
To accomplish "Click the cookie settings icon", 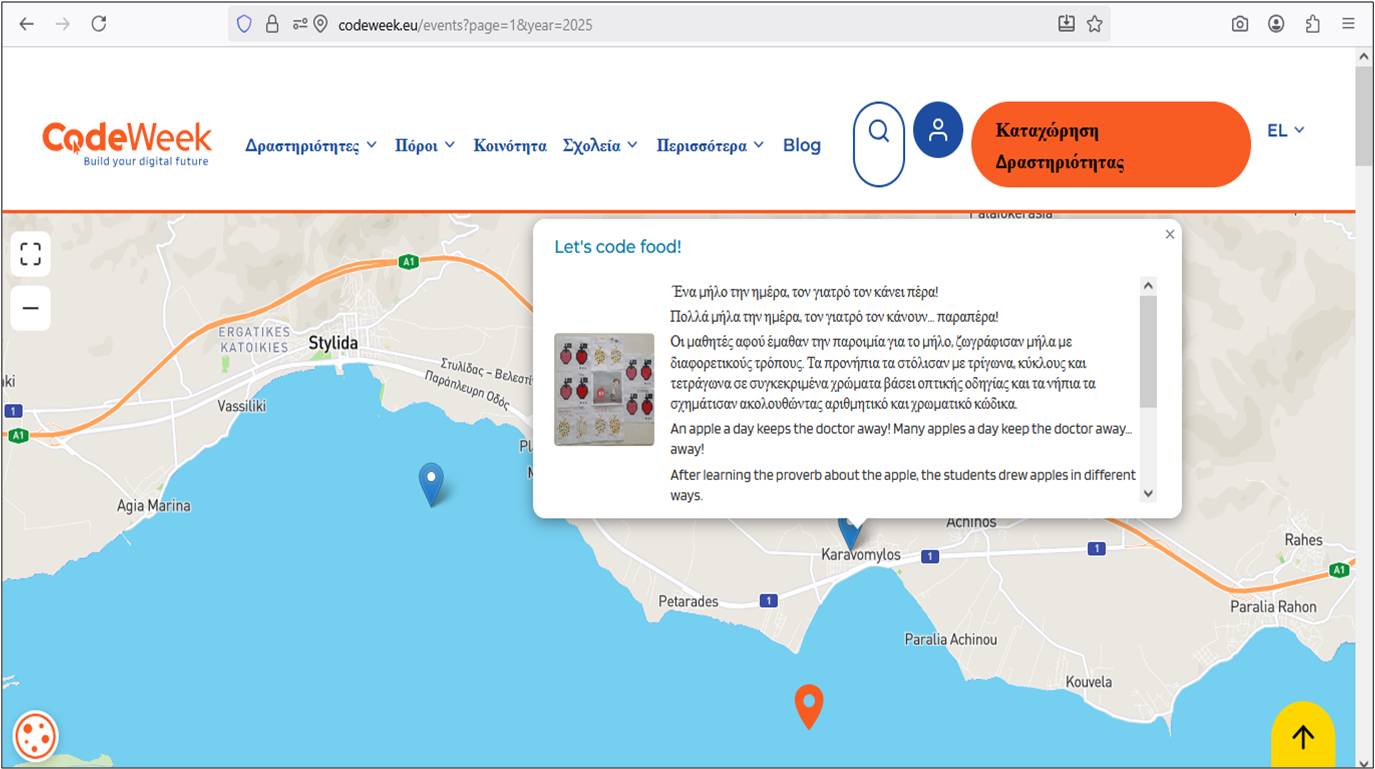I will click(x=37, y=737).
